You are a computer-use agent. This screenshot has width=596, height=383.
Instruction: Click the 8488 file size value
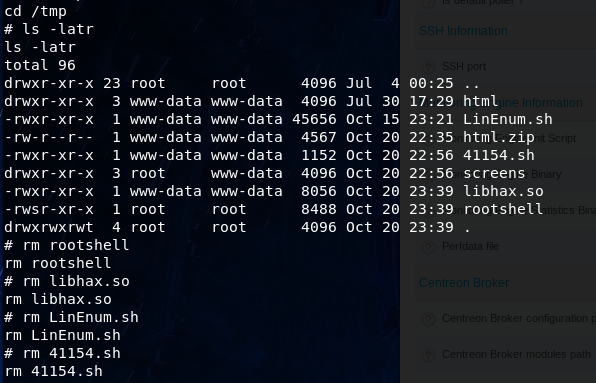319,209
